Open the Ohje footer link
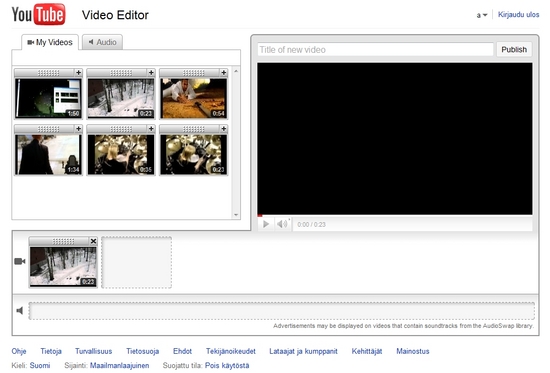 pyautogui.click(x=19, y=351)
